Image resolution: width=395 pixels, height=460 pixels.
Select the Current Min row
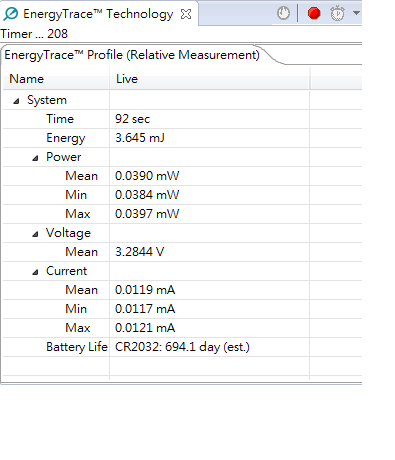182,309
